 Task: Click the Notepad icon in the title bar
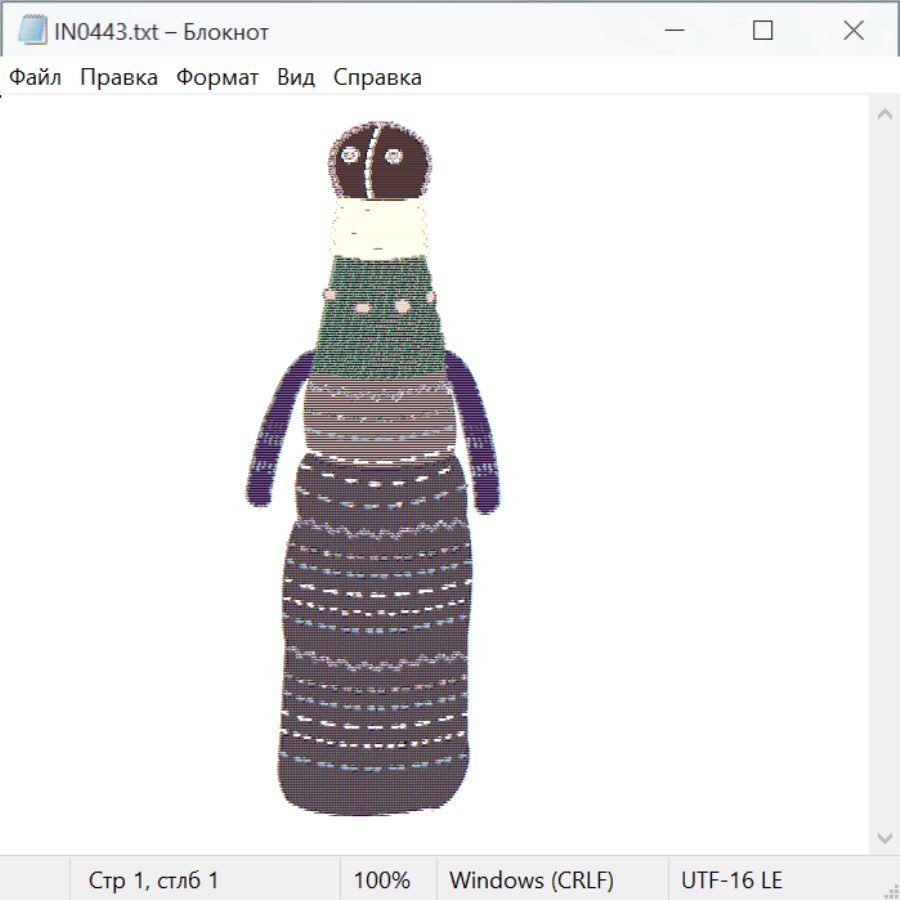point(32,32)
